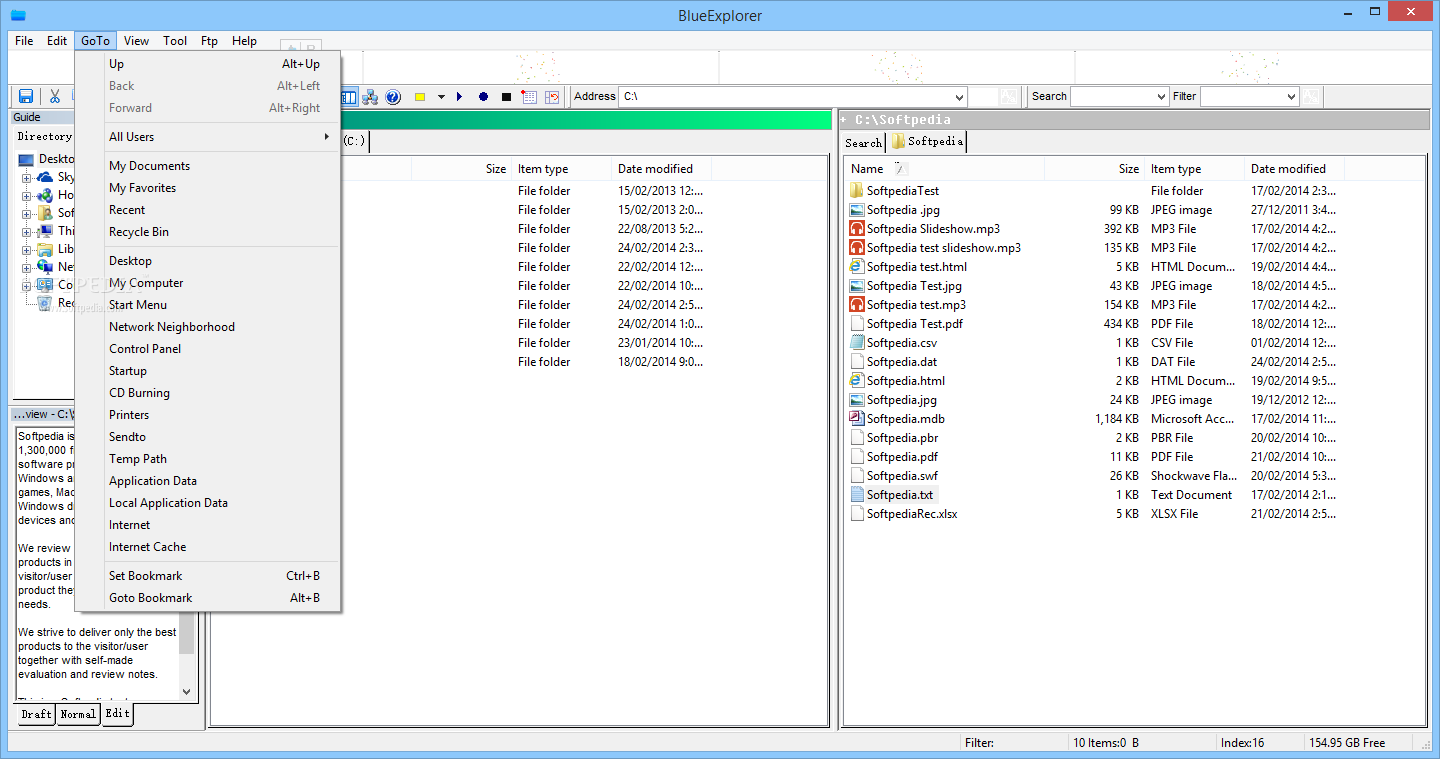Click the preview text scrollbar down arrow
This screenshot has width=1440, height=759.
click(186, 691)
